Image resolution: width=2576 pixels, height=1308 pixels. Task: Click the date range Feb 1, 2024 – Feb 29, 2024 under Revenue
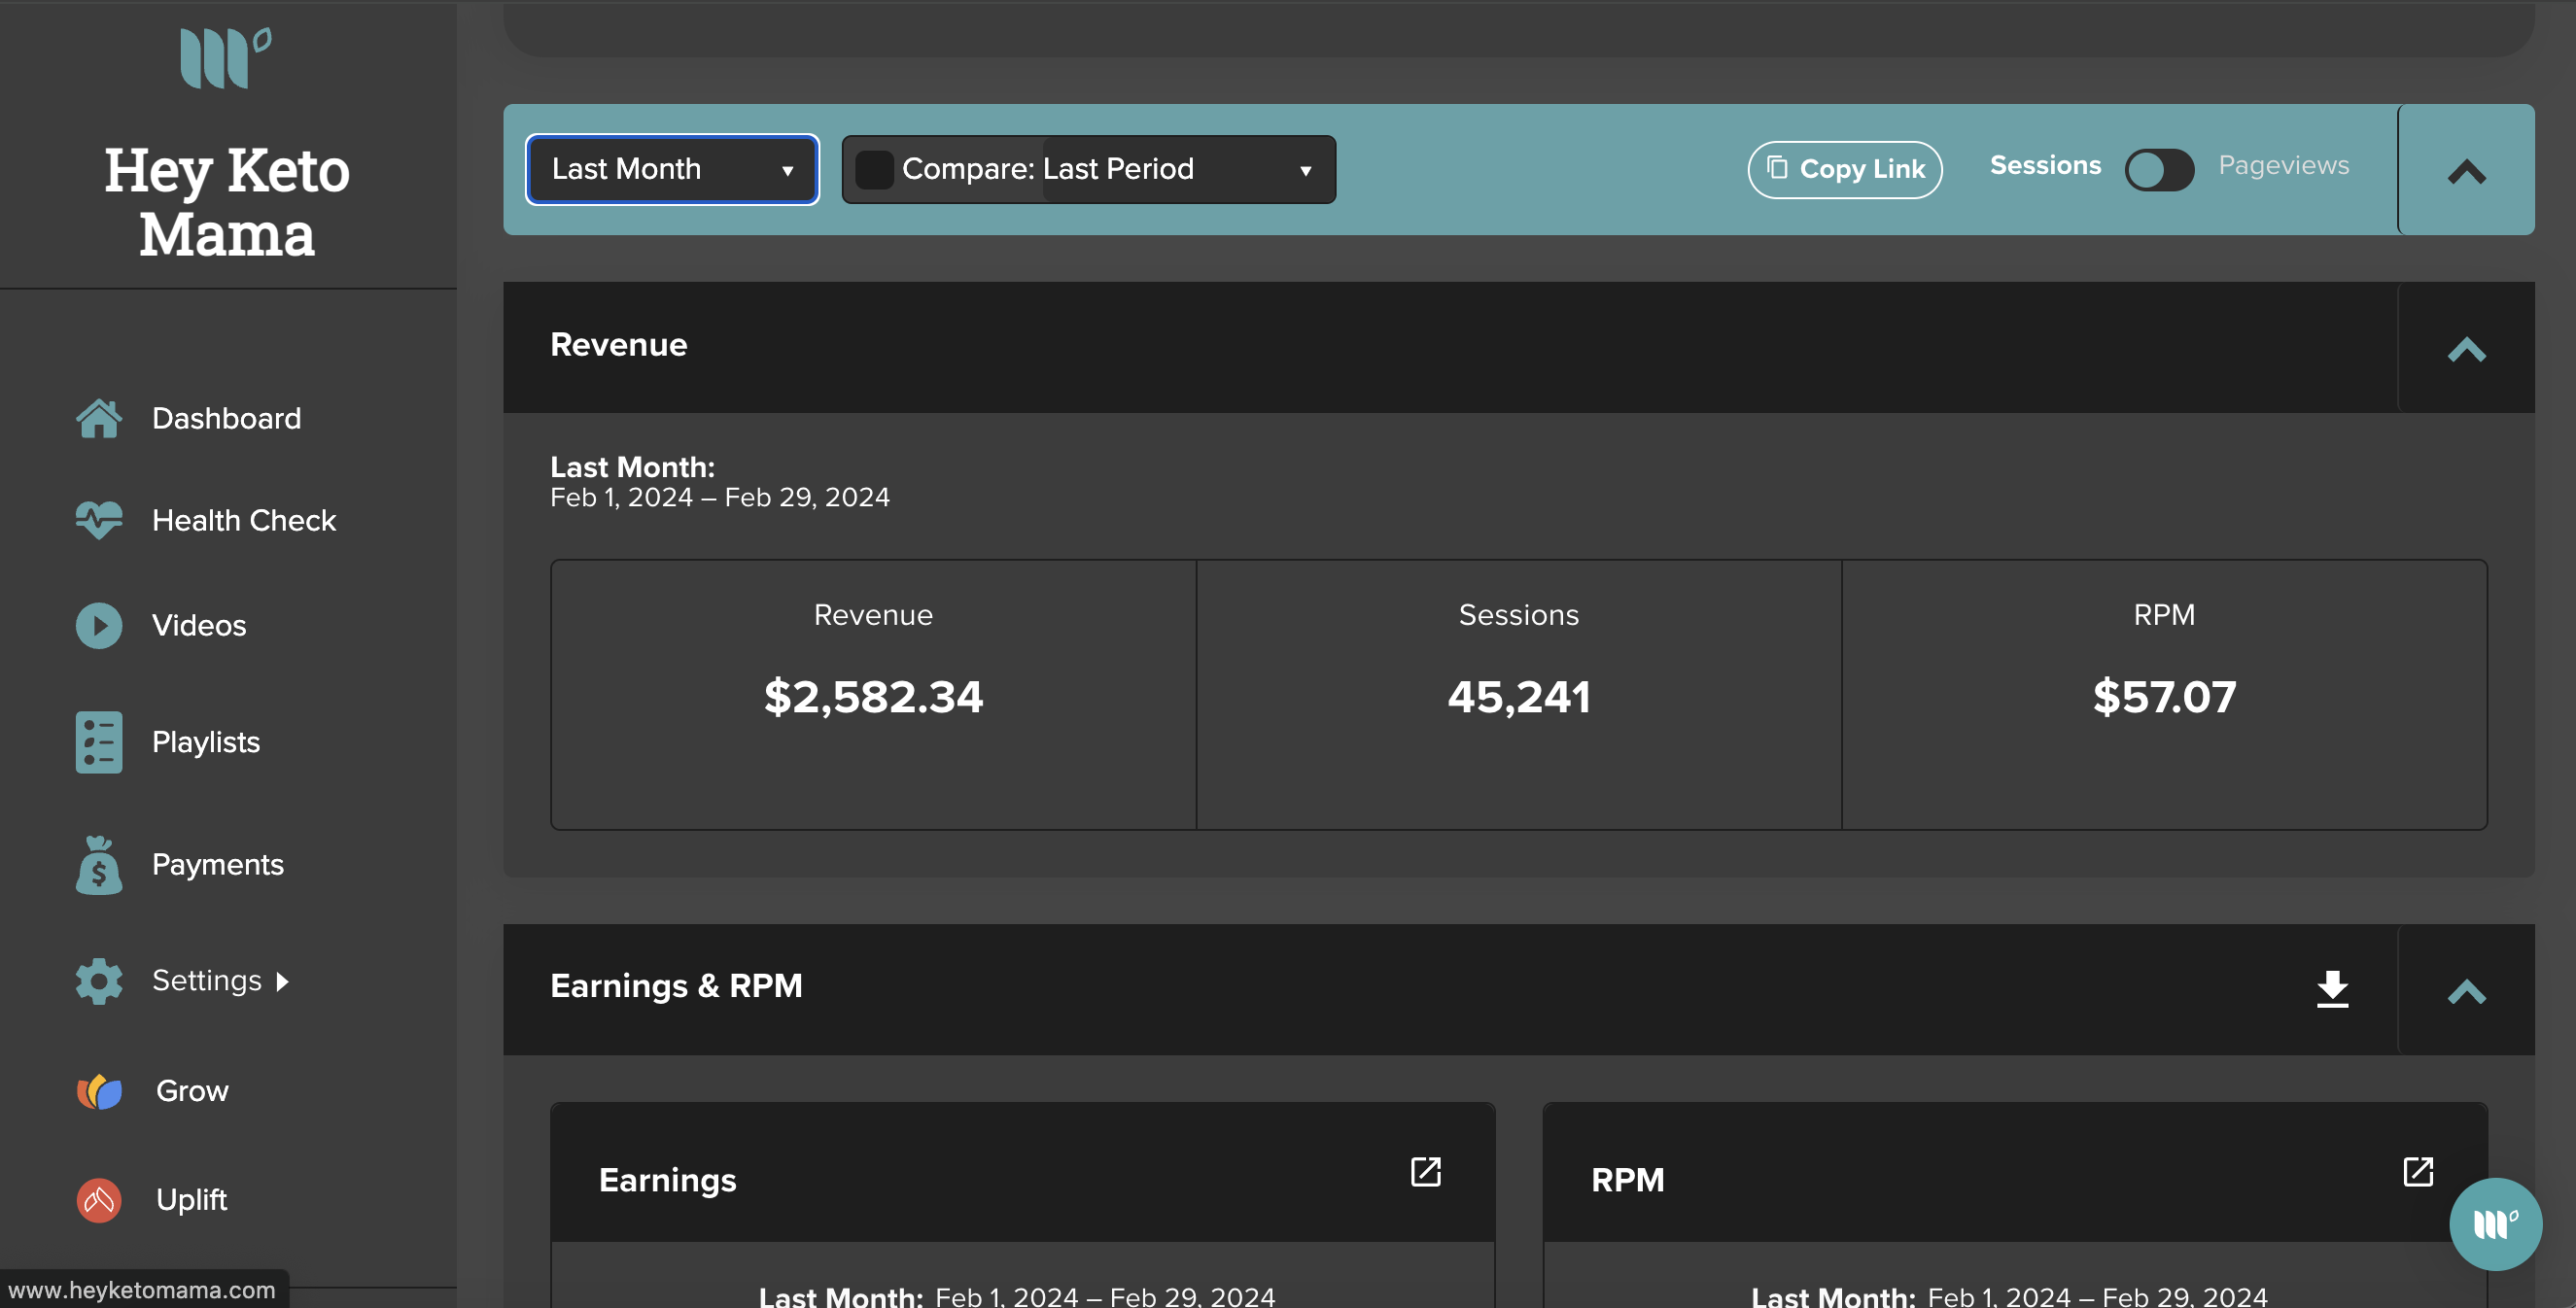point(719,497)
